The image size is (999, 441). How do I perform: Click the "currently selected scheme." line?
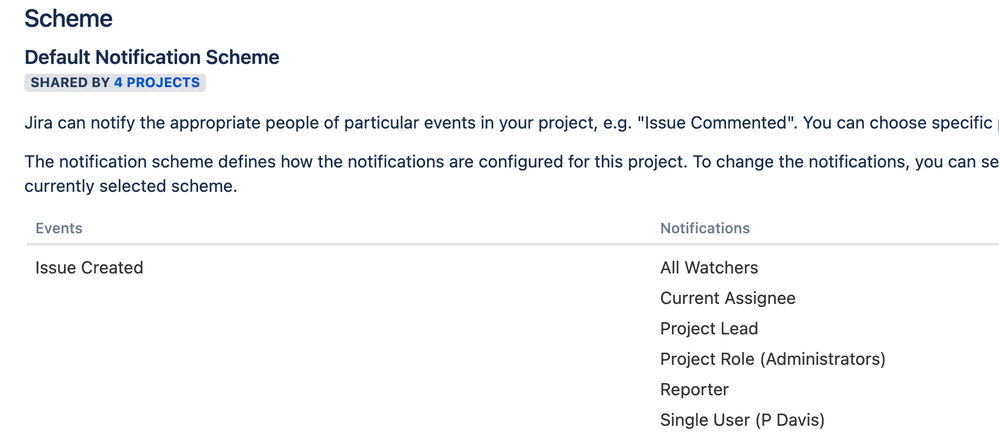[x=131, y=188]
